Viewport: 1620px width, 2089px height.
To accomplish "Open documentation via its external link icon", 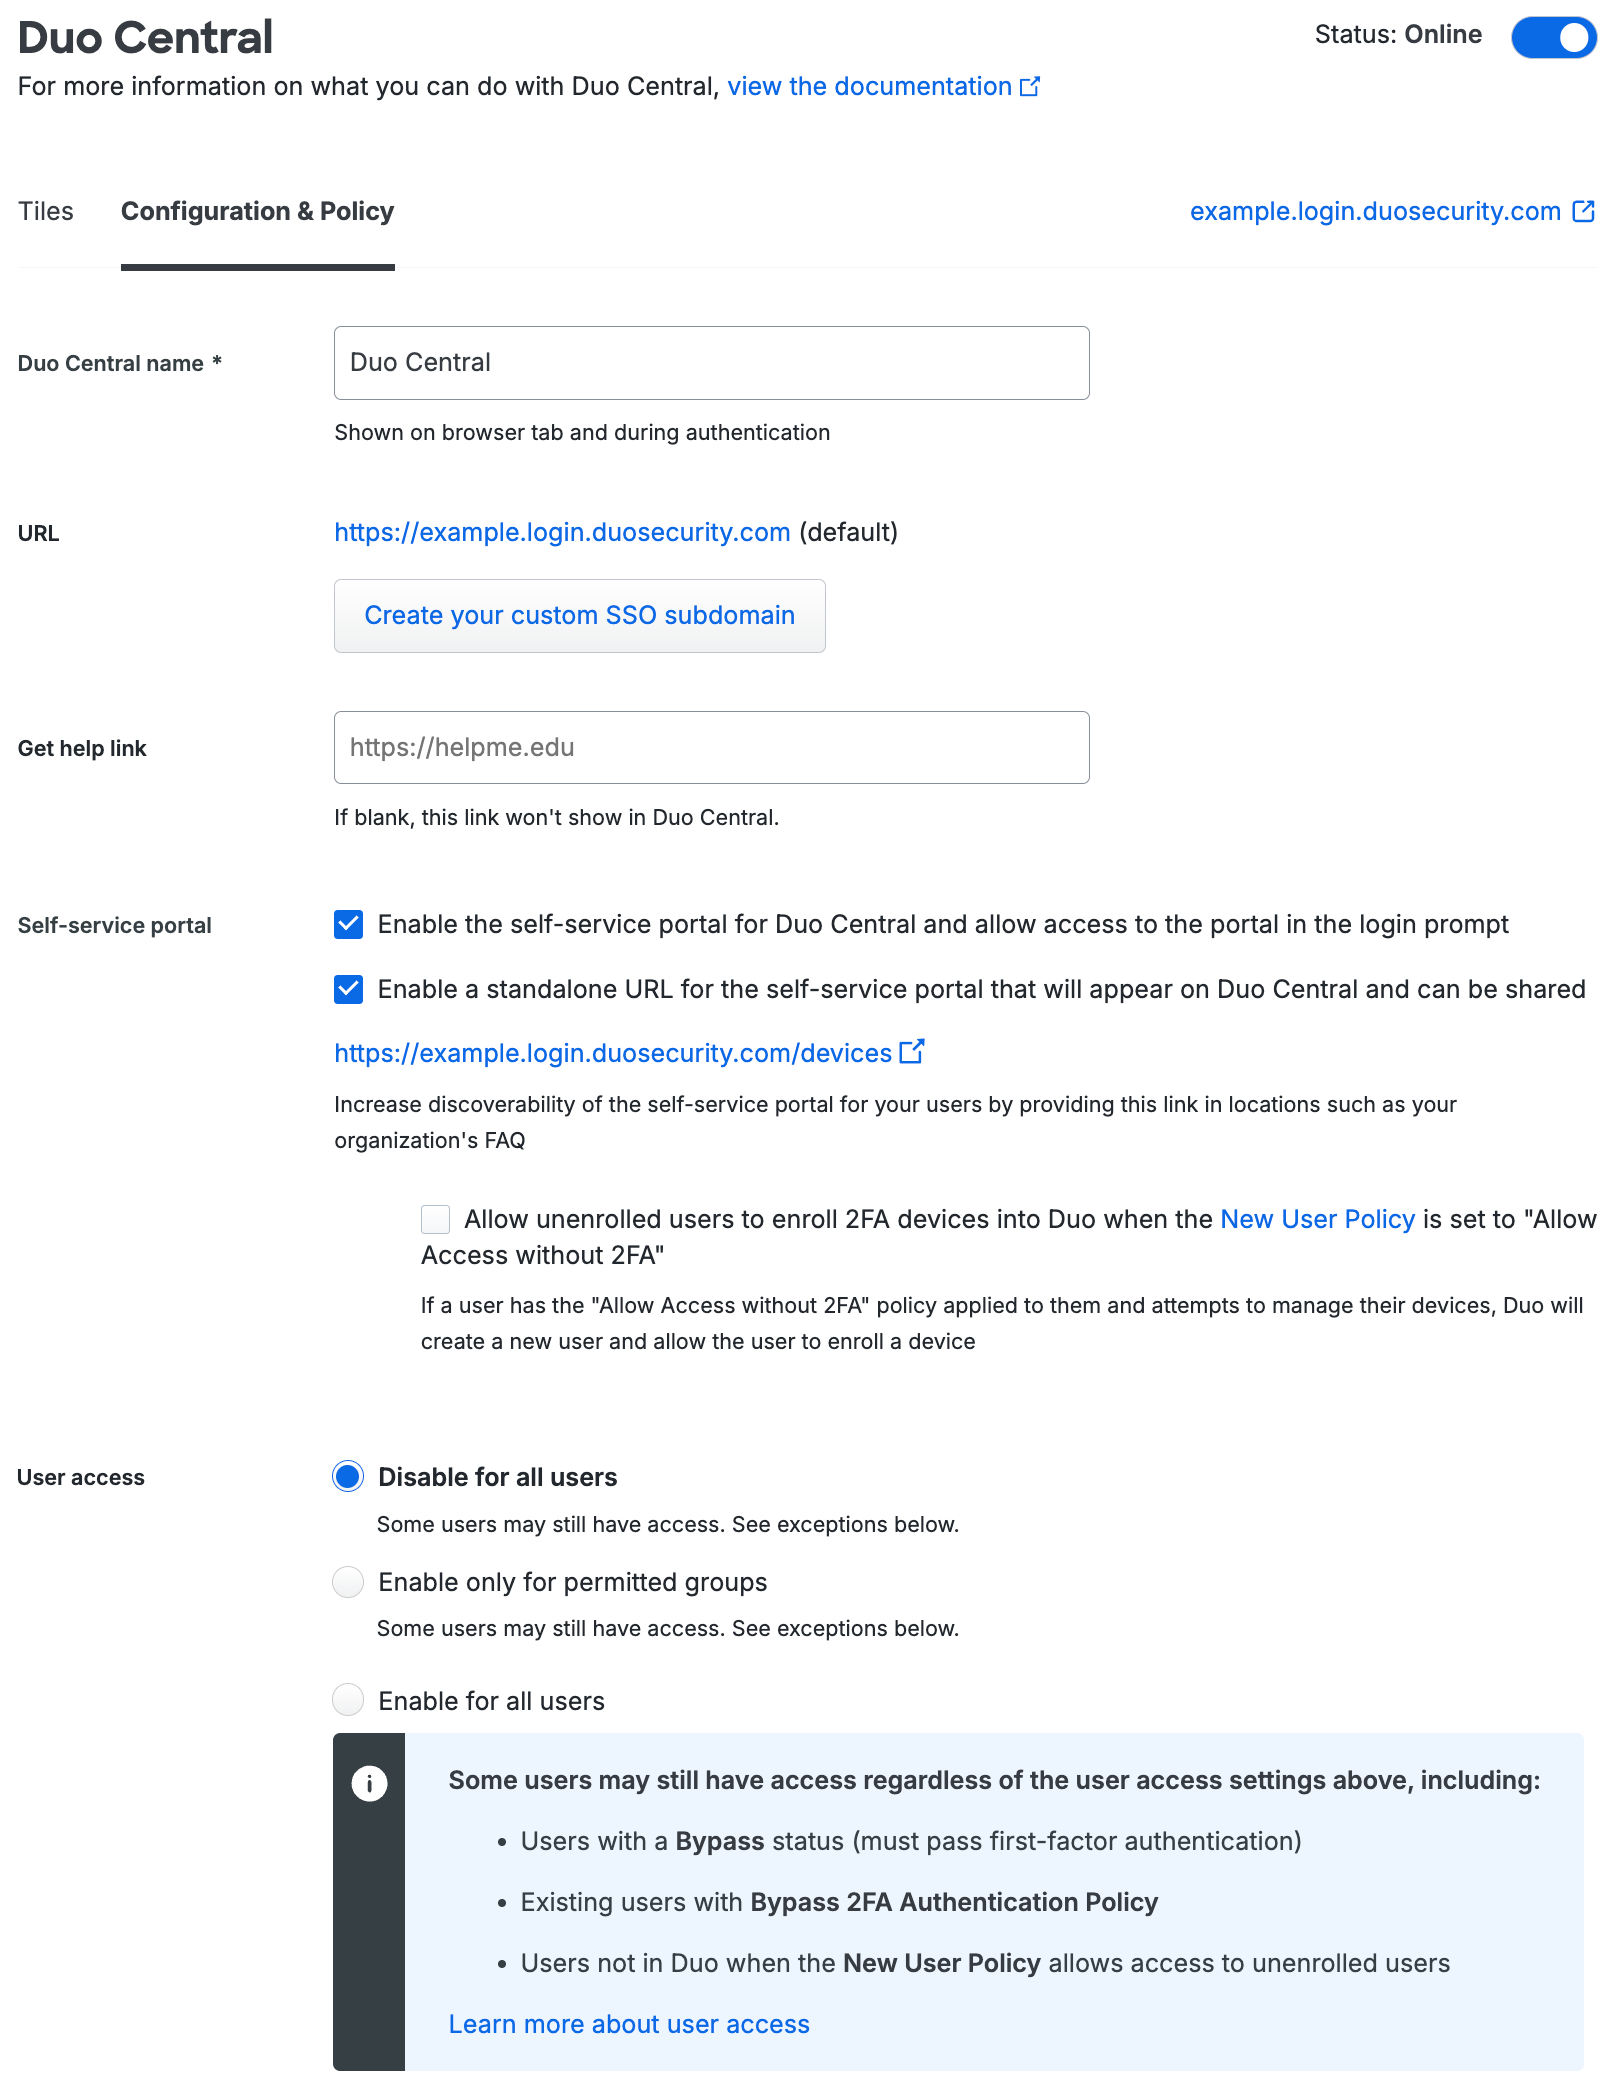I will [x=1030, y=86].
